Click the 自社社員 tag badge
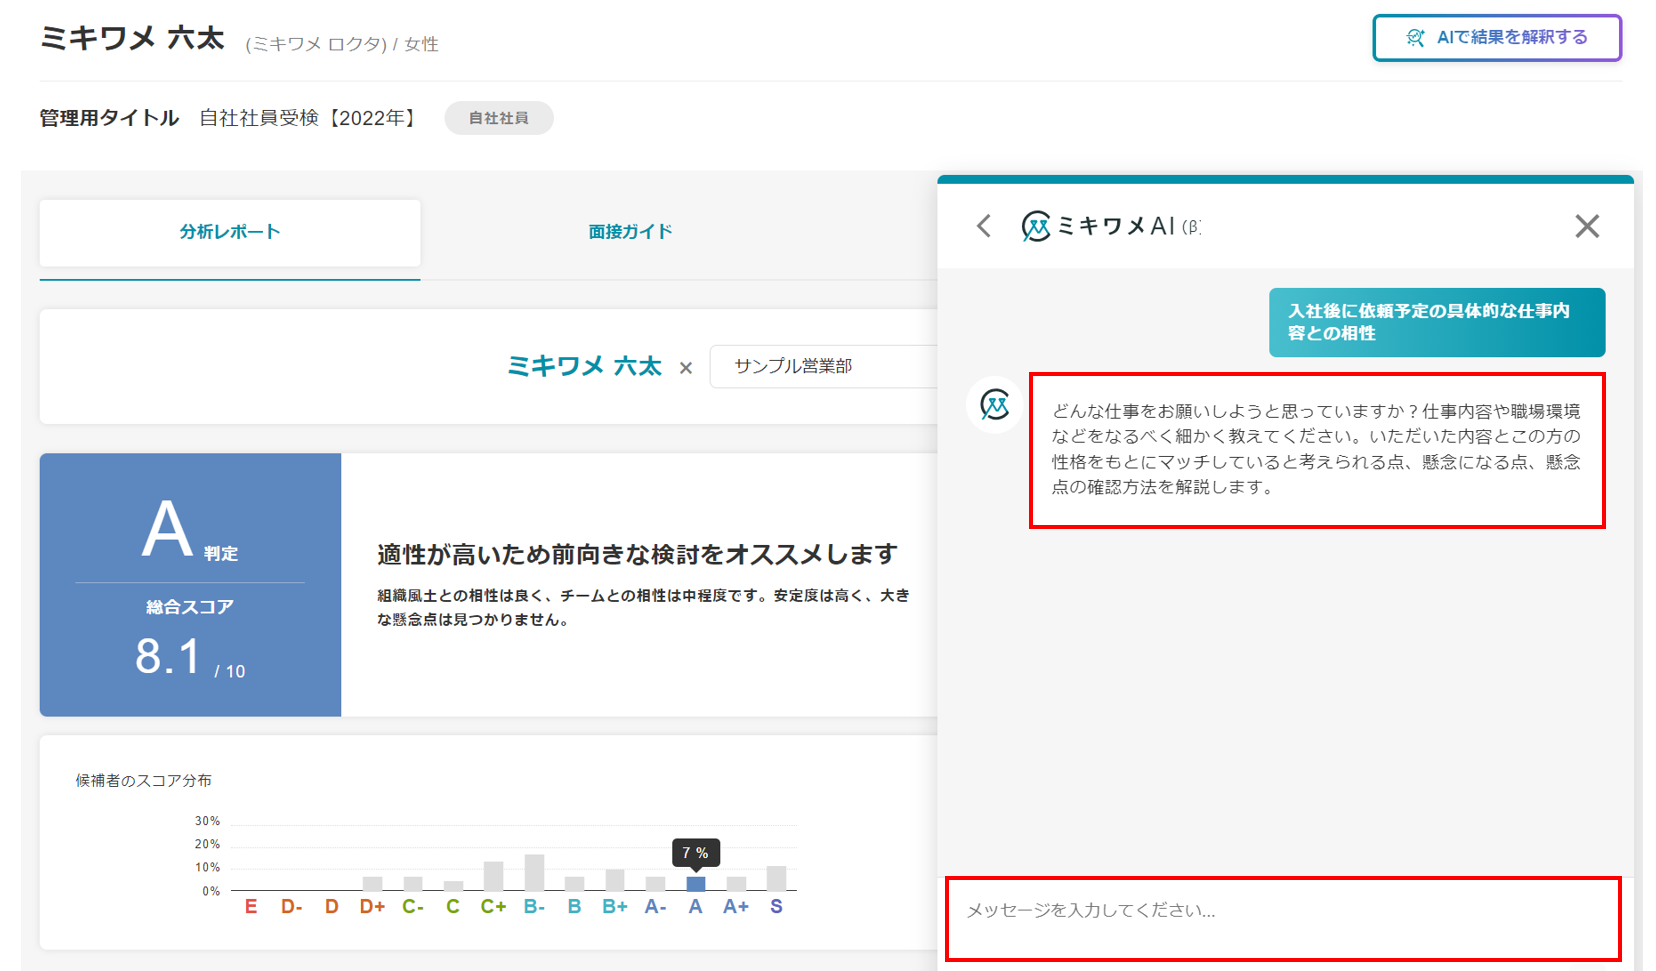Image resolution: width=1656 pixels, height=971 pixels. coord(499,118)
